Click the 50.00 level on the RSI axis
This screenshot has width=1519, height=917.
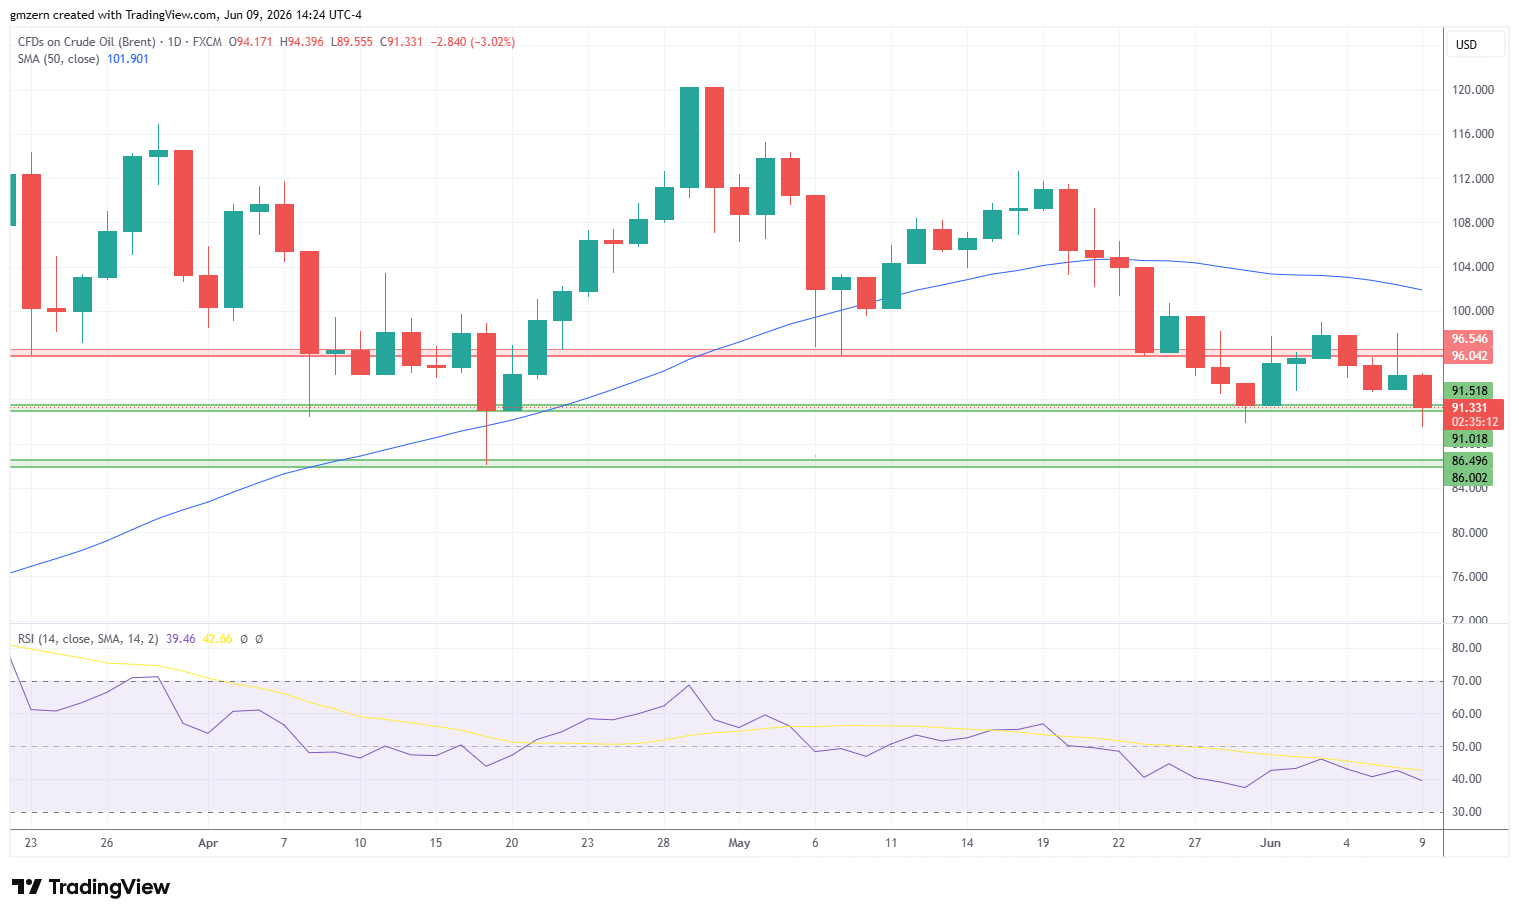coord(1467,747)
